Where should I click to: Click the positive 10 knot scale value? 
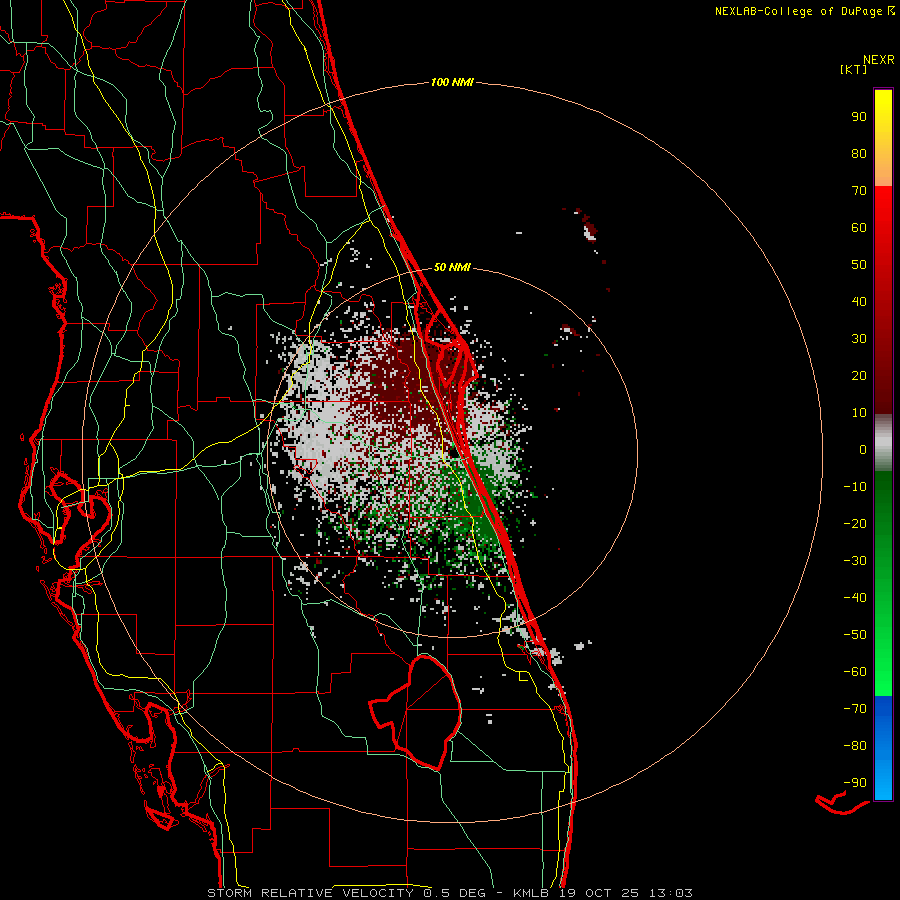click(859, 413)
